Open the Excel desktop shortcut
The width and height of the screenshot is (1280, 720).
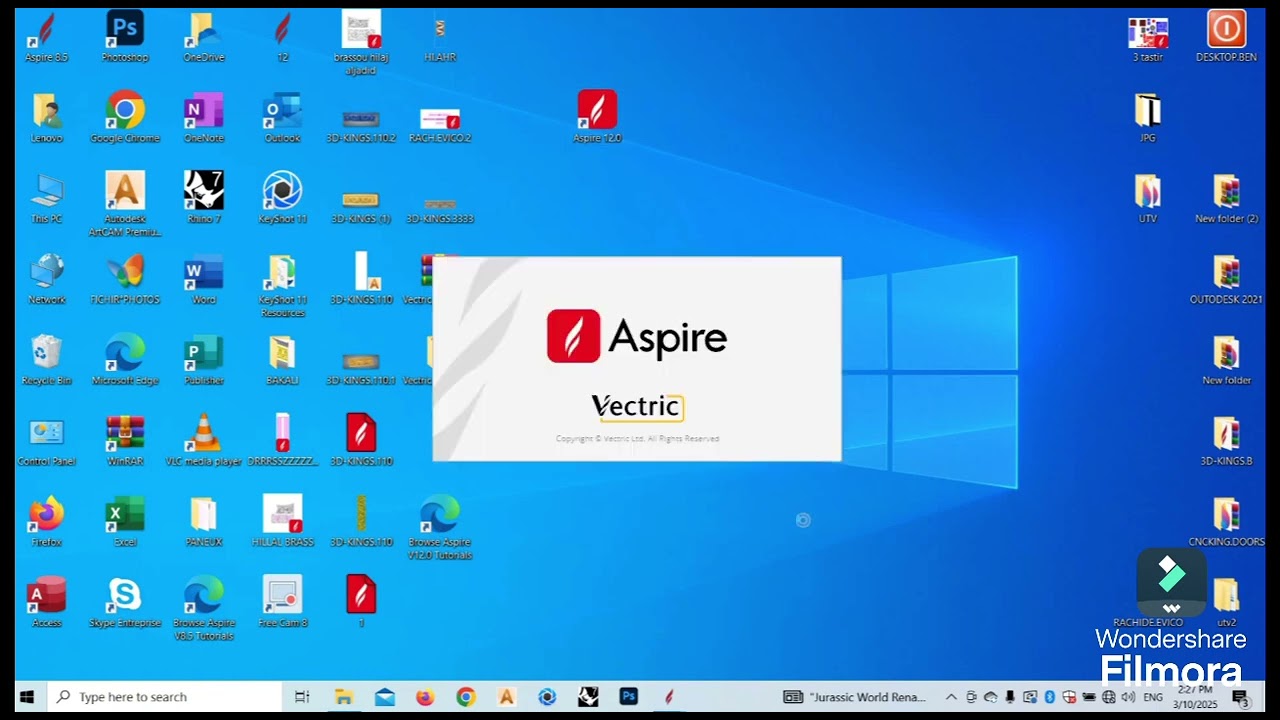(x=125, y=523)
